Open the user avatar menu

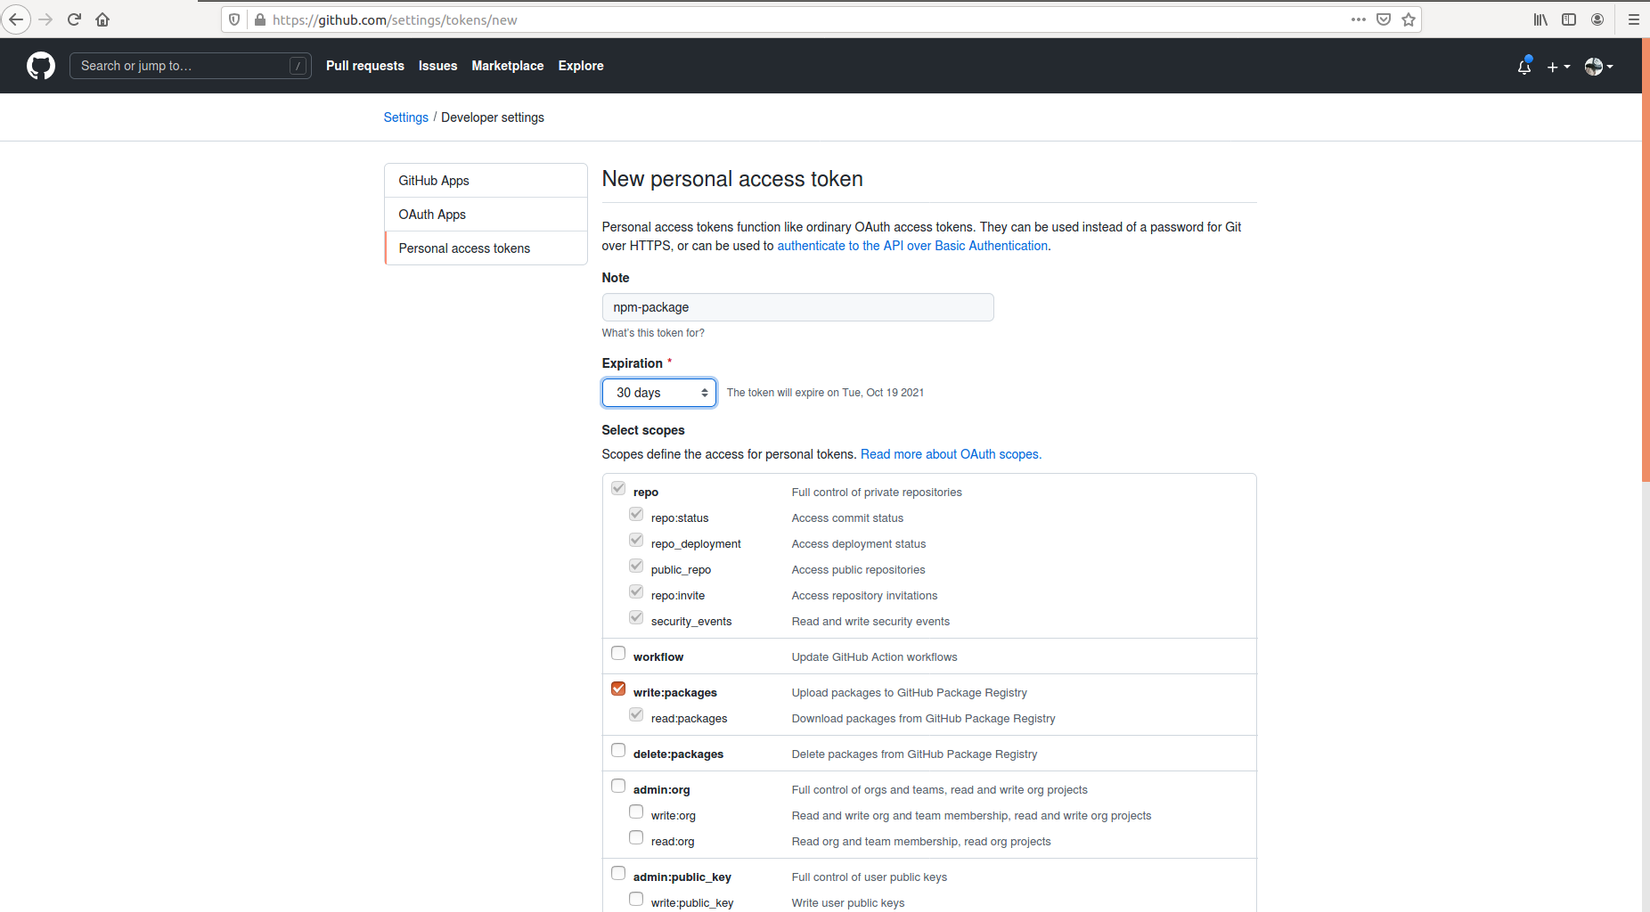click(x=1598, y=67)
